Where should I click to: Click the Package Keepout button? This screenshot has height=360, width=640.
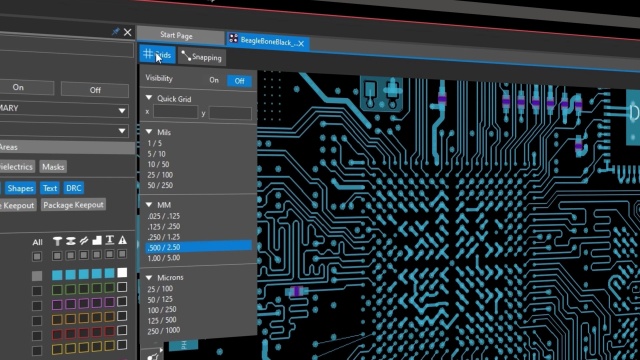(x=73, y=204)
